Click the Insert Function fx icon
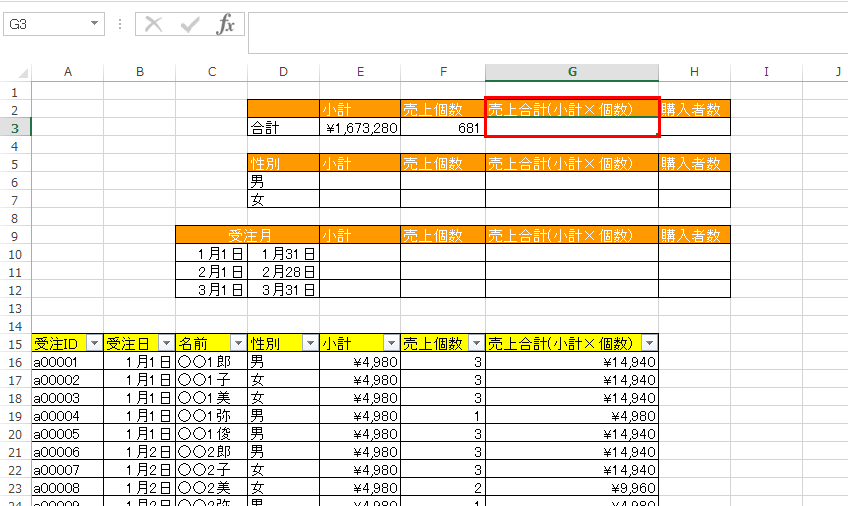The width and height of the screenshot is (848, 506). [x=226, y=24]
